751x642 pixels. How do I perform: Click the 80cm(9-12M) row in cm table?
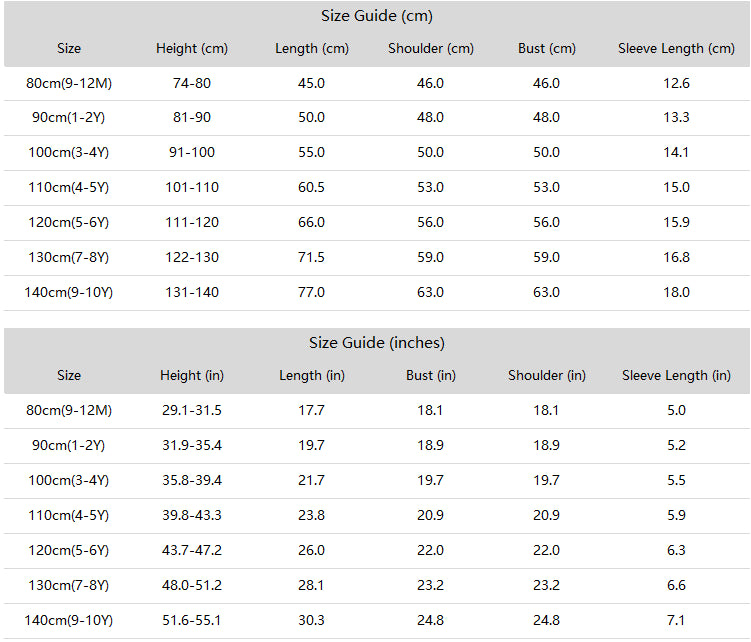point(377,83)
